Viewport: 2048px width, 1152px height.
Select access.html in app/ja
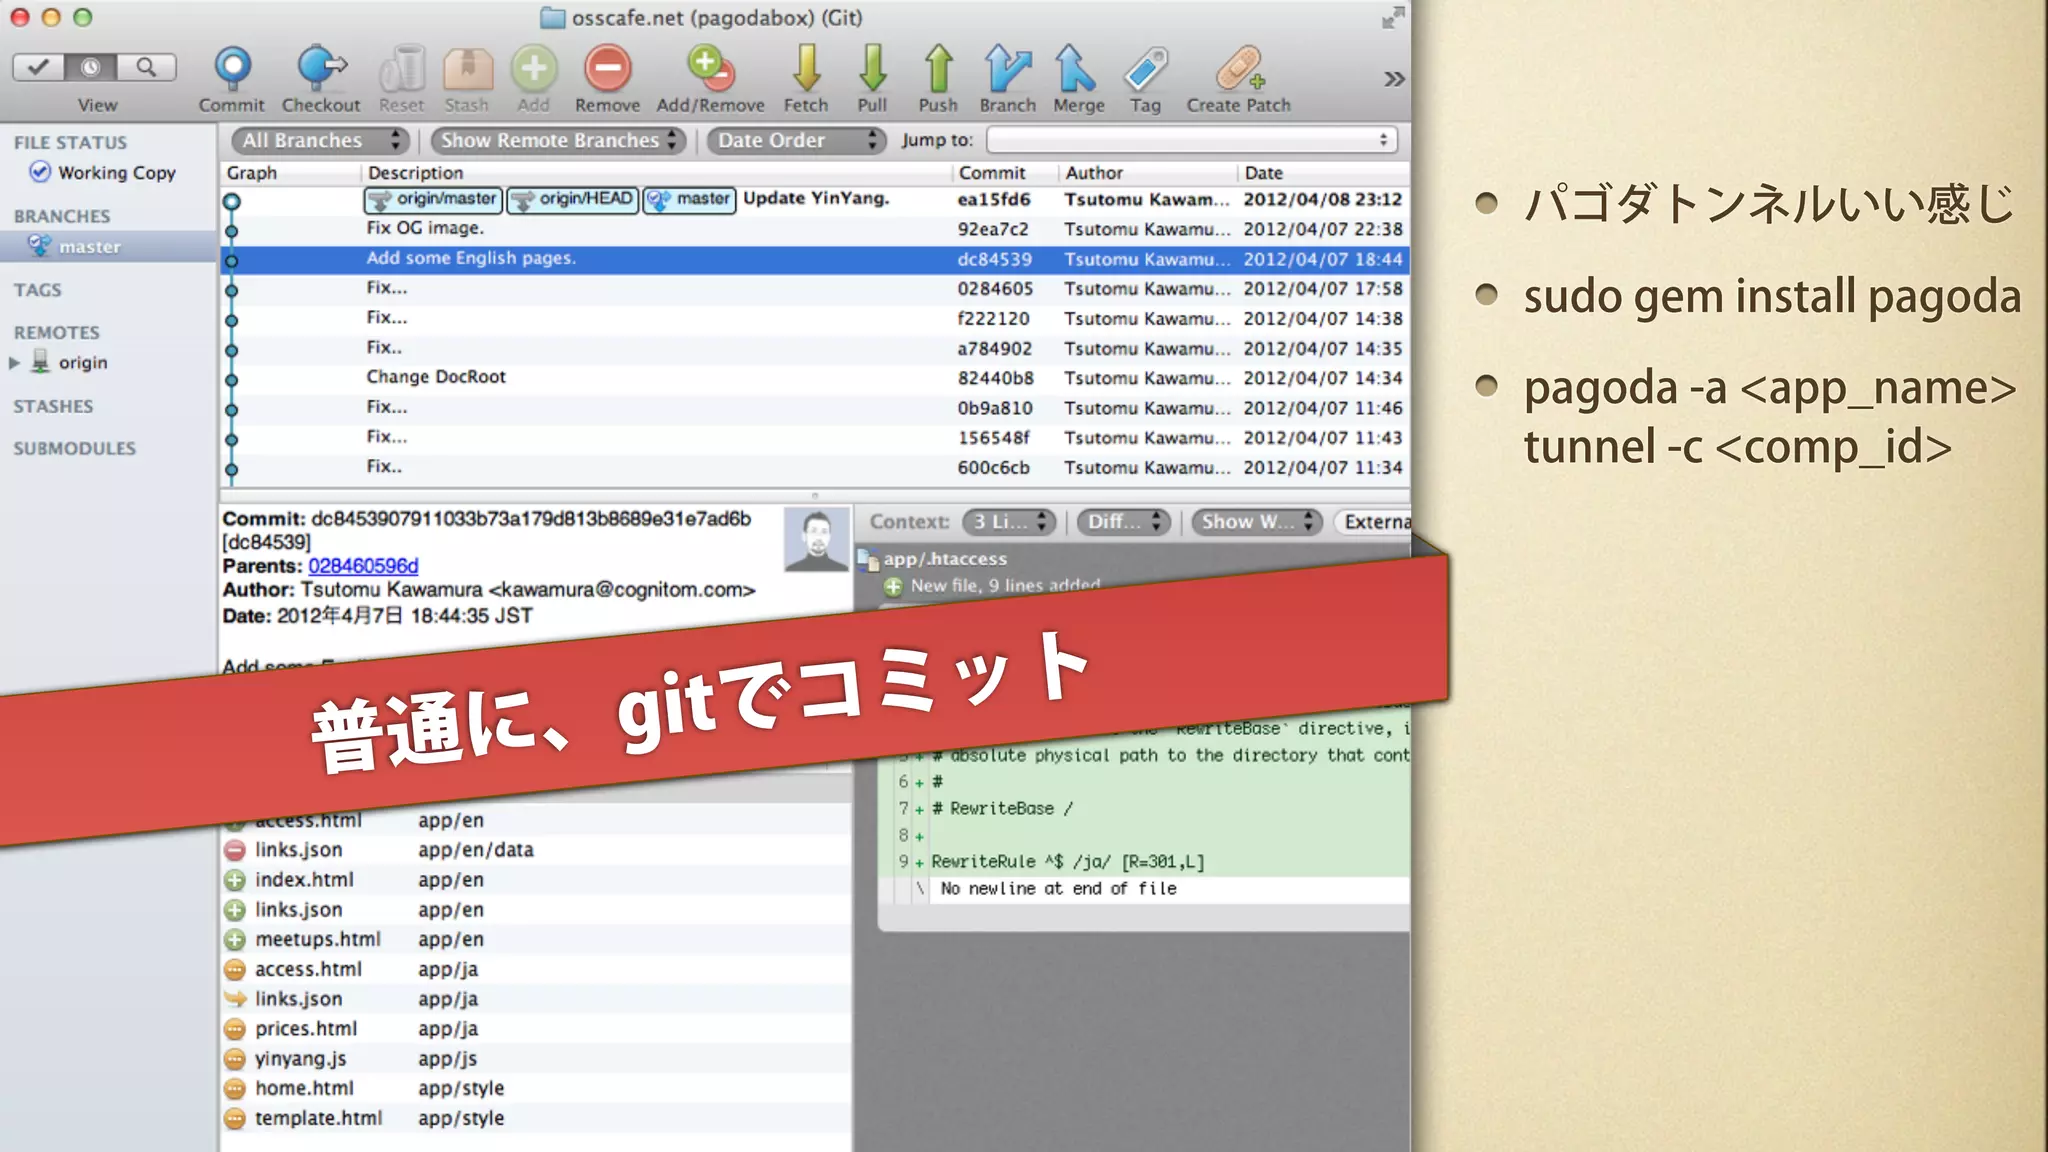point(536,969)
